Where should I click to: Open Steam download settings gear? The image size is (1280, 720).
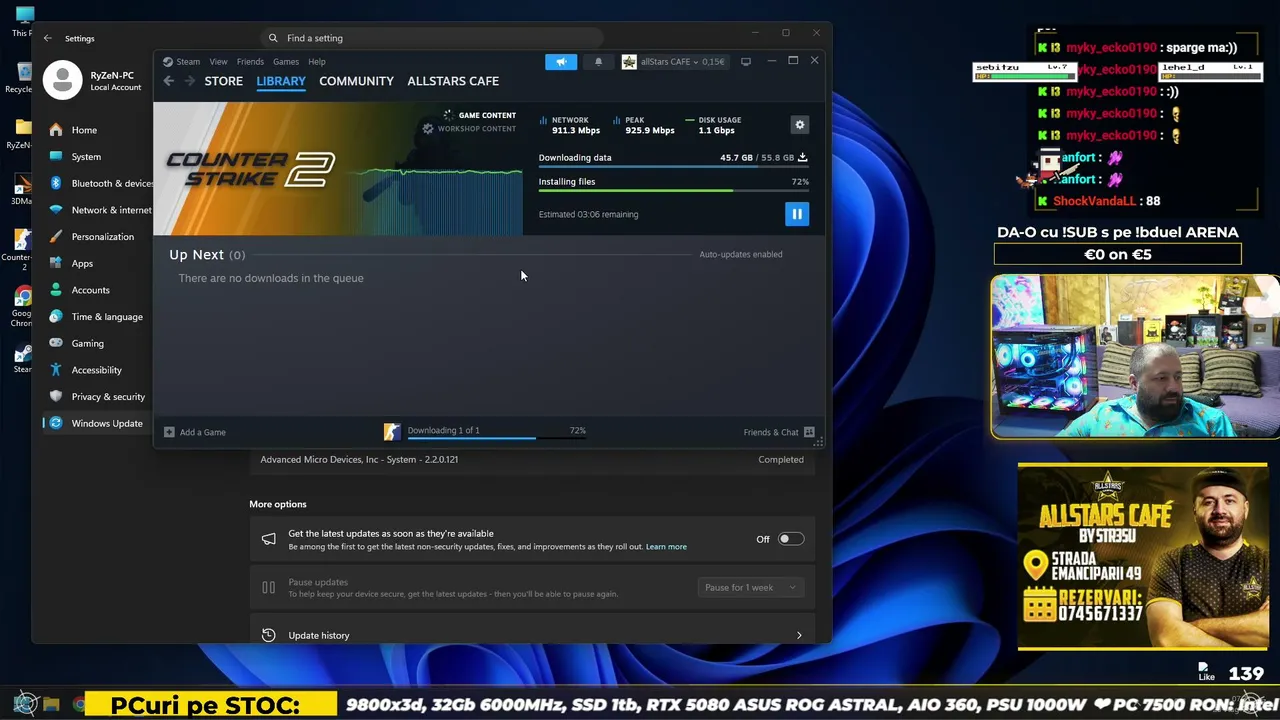click(799, 125)
